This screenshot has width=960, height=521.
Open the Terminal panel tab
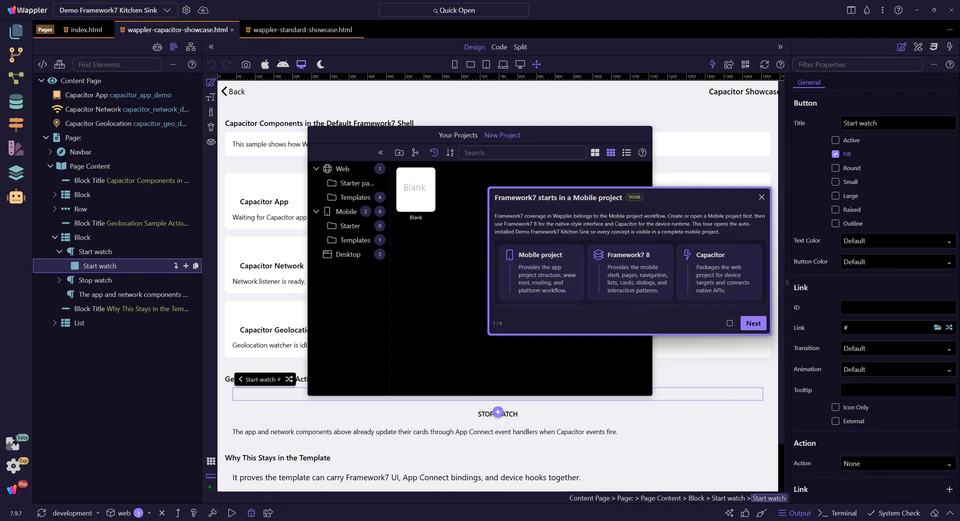pyautogui.click(x=838, y=513)
